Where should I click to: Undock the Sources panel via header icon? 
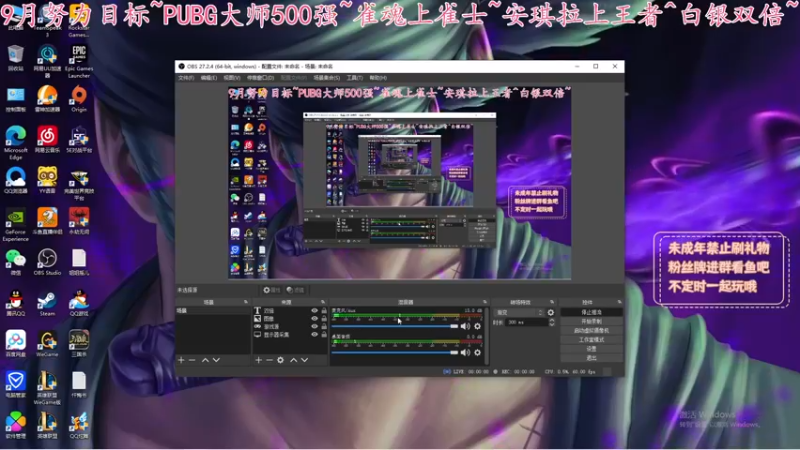[x=323, y=302]
